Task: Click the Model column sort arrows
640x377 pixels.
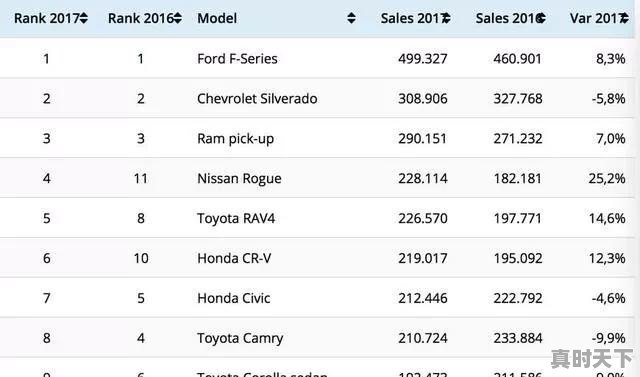Action: click(x=351, y=18)
